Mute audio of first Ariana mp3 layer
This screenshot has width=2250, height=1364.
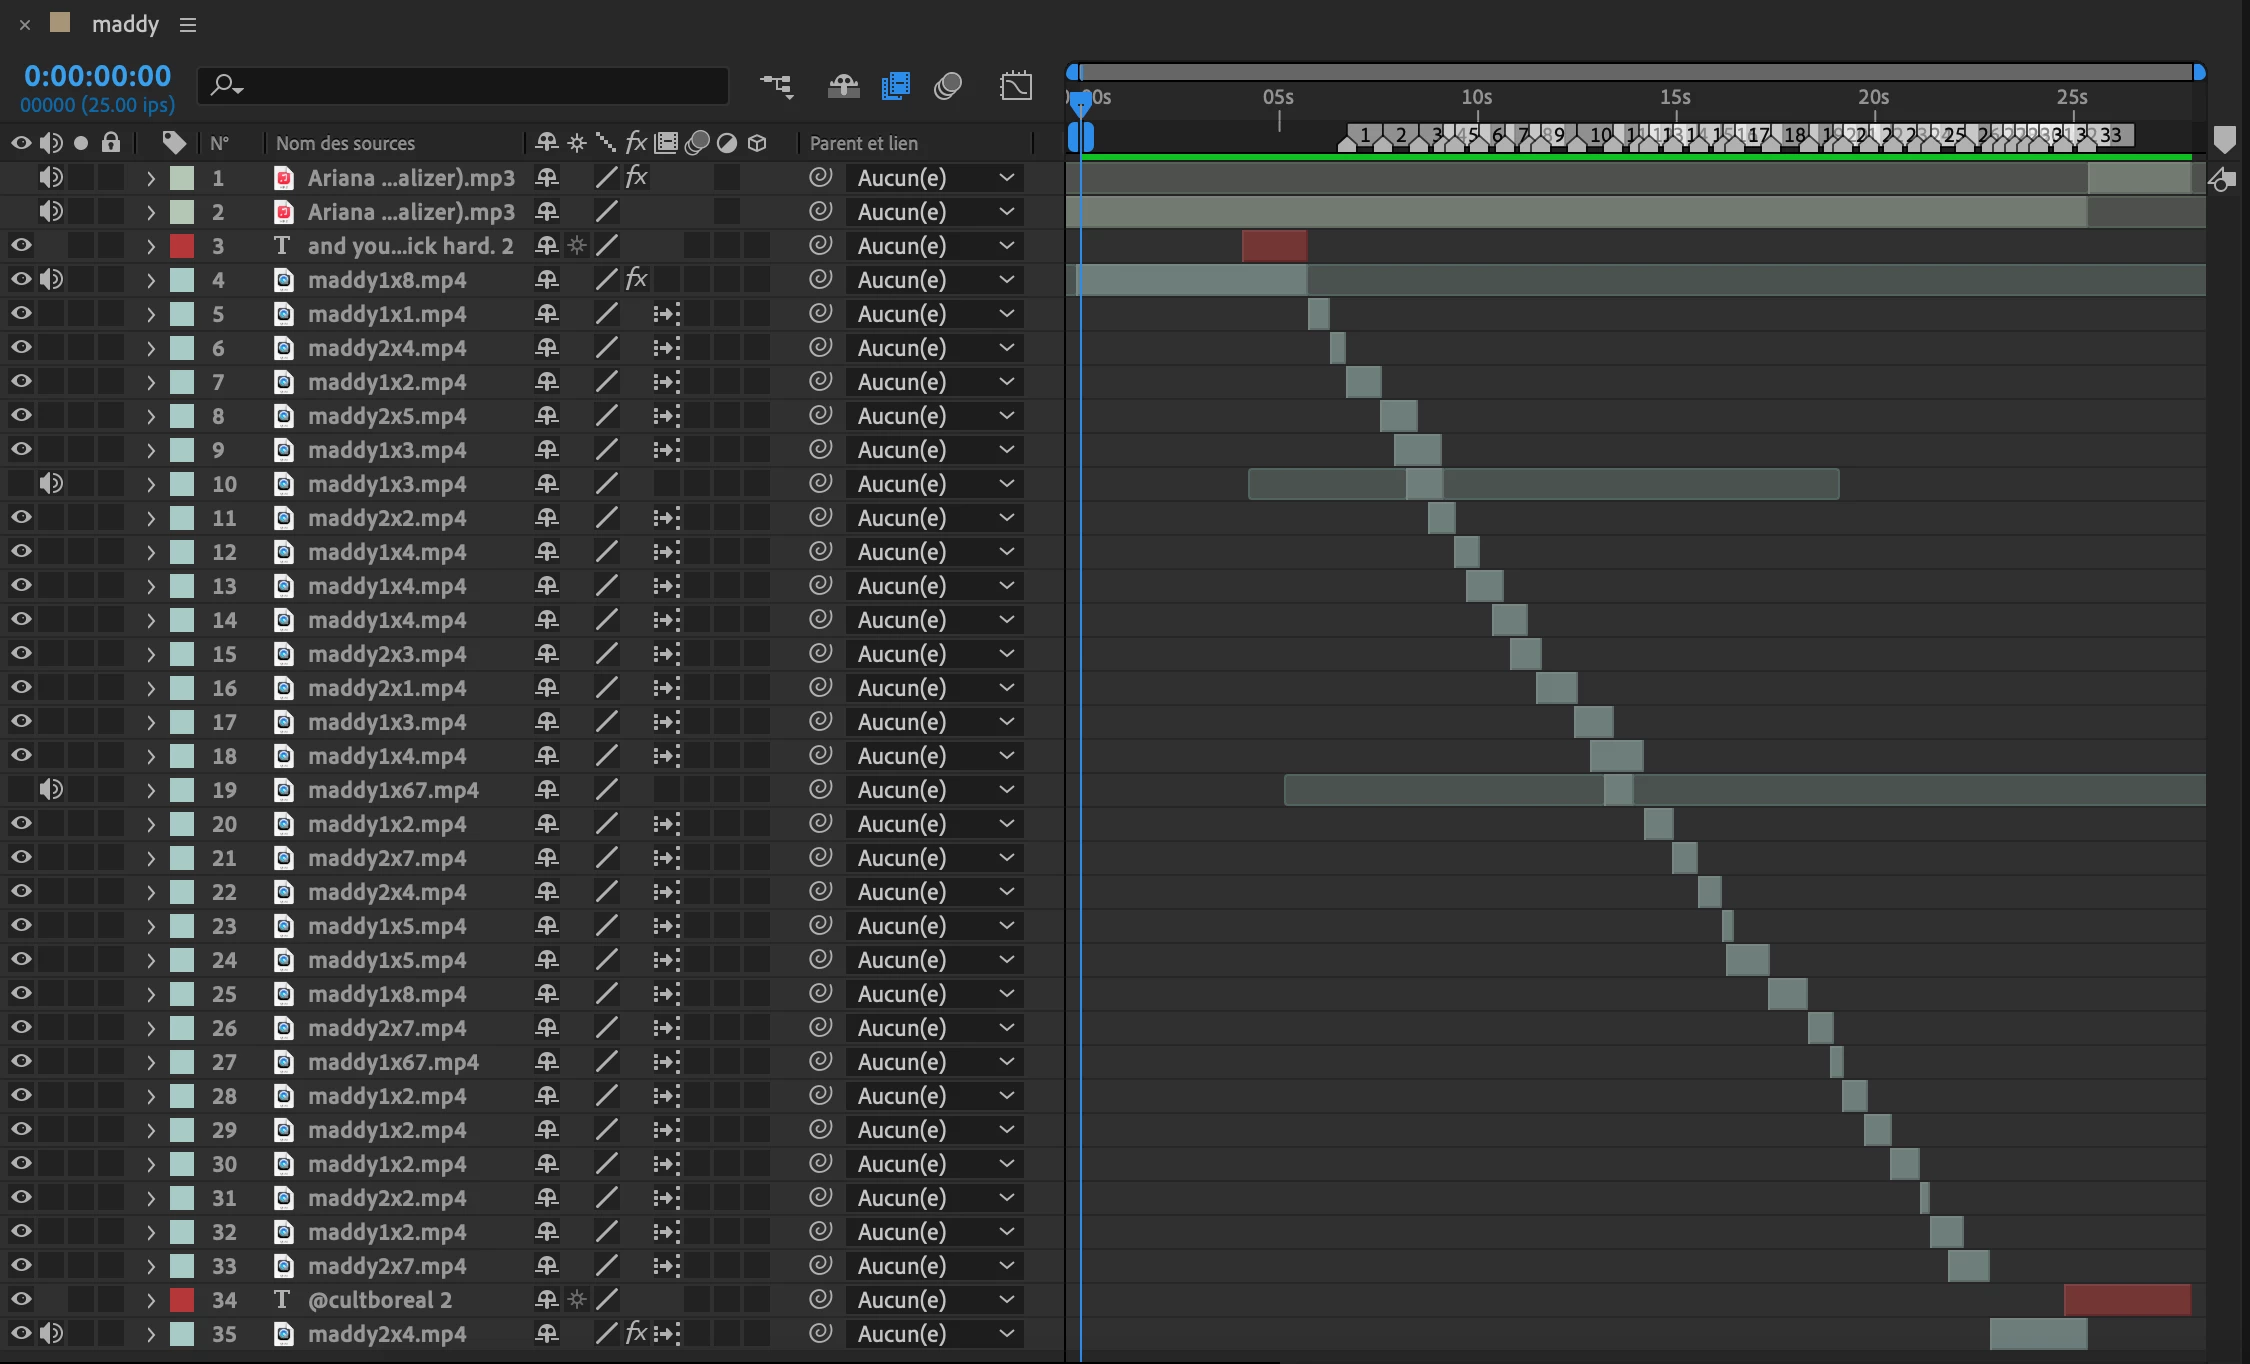(x=50, y=177)
